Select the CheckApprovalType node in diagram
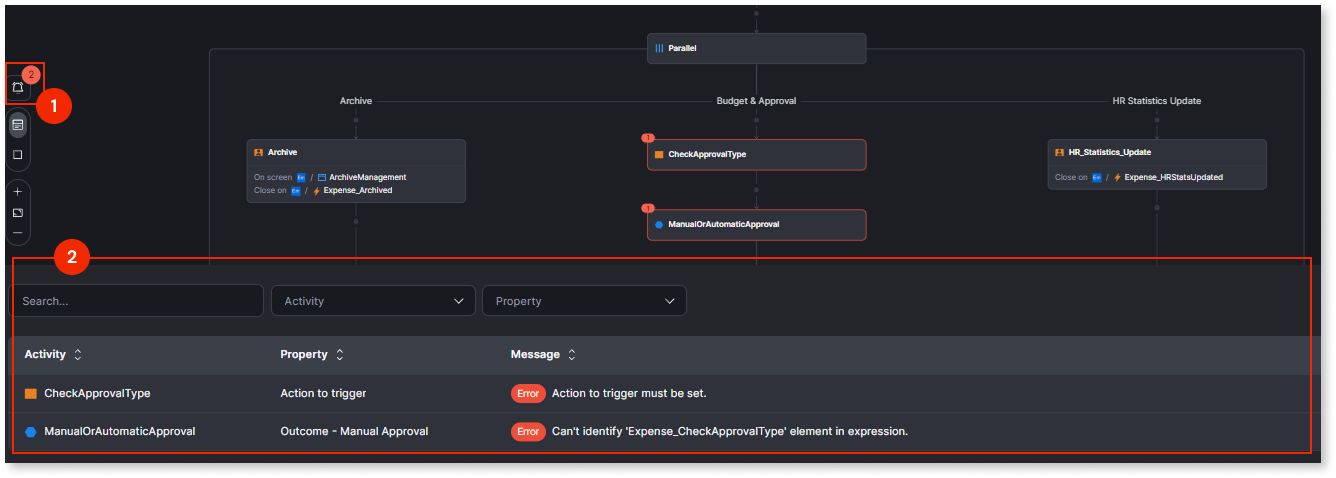Image resolution: width=1336 pixels, height=478 pixels. tap(756, 155)
